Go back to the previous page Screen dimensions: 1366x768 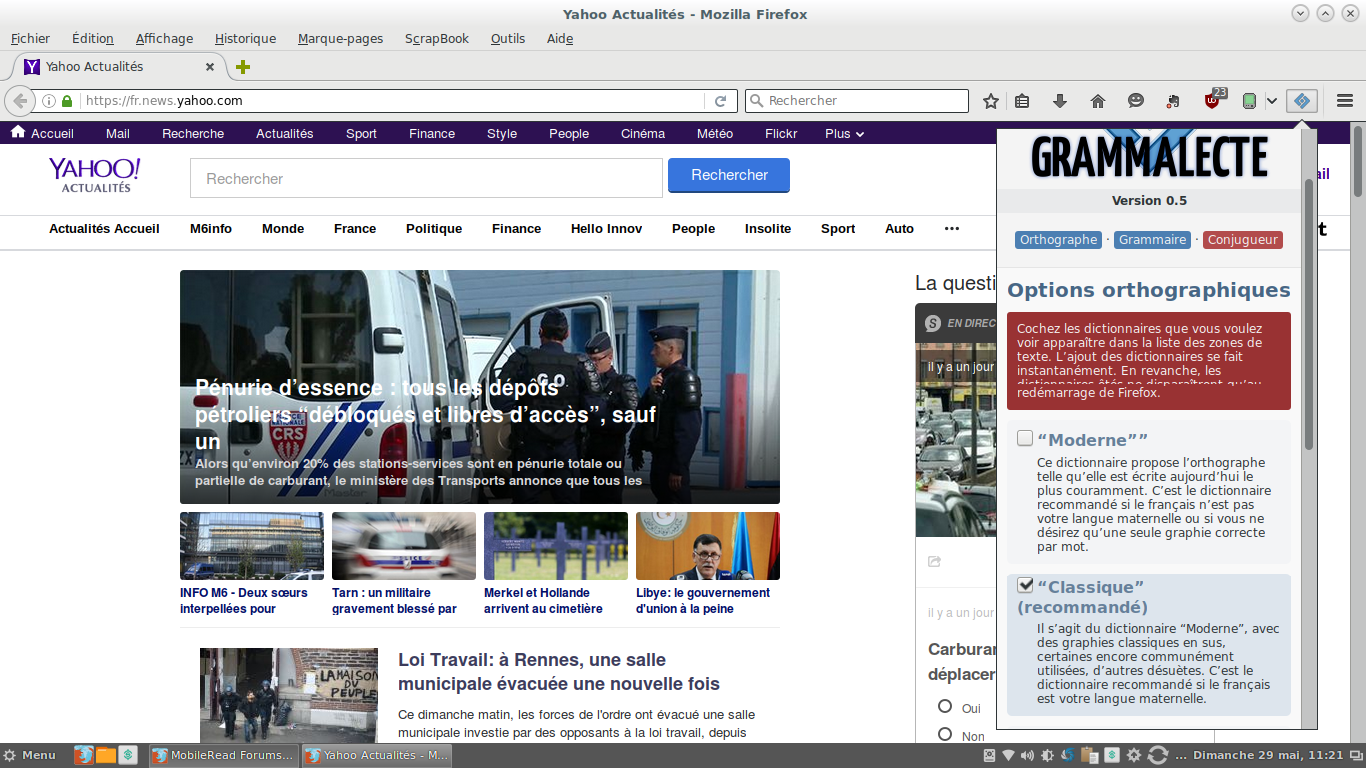(x=20, y=101)
